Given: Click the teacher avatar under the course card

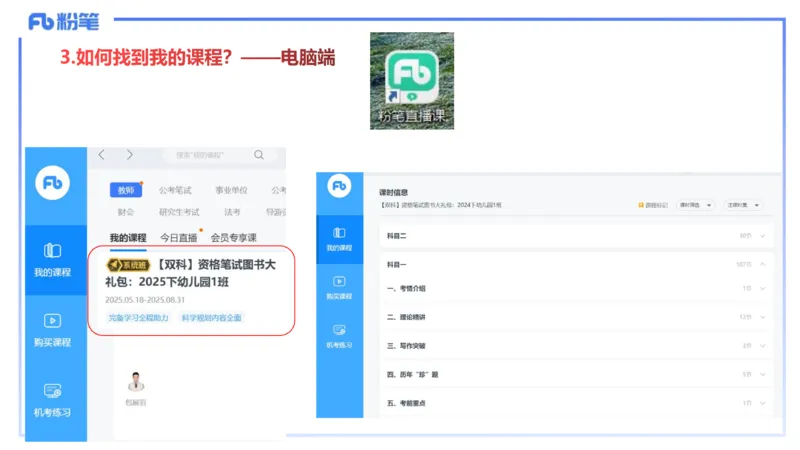Looking at the screenshot, I should 136,382.
